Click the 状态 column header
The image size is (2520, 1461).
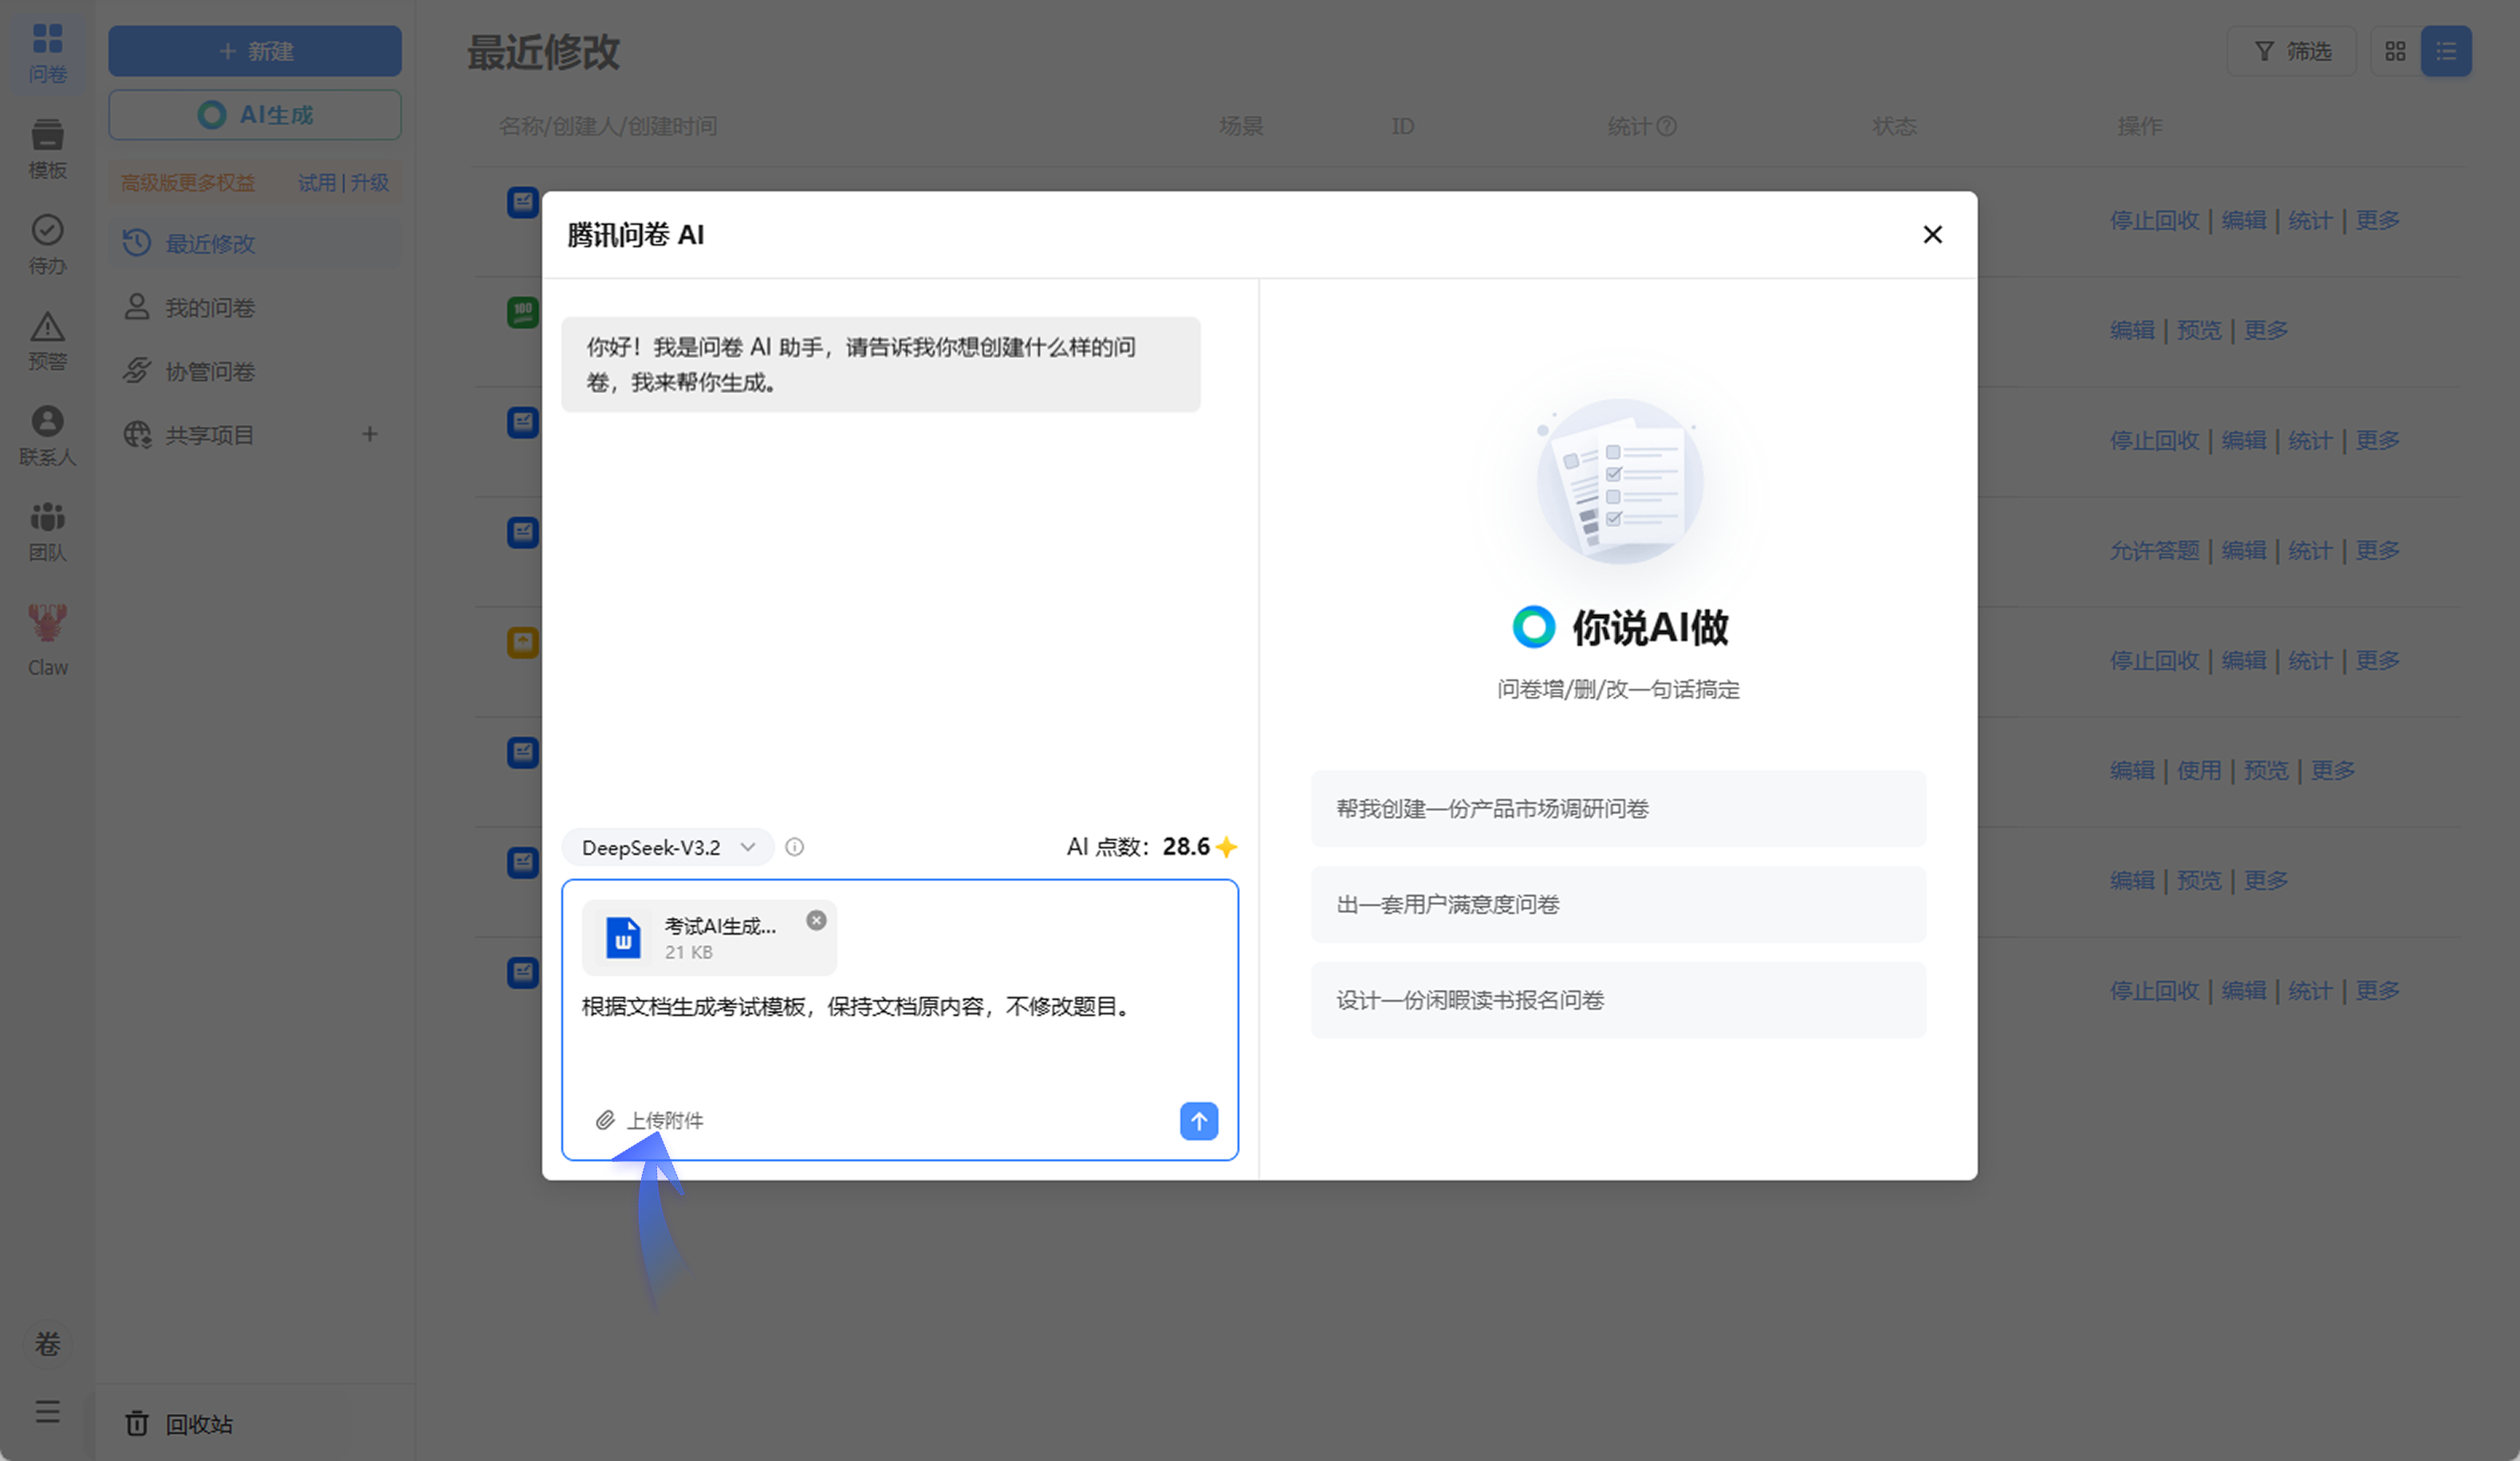(1894, 126)
